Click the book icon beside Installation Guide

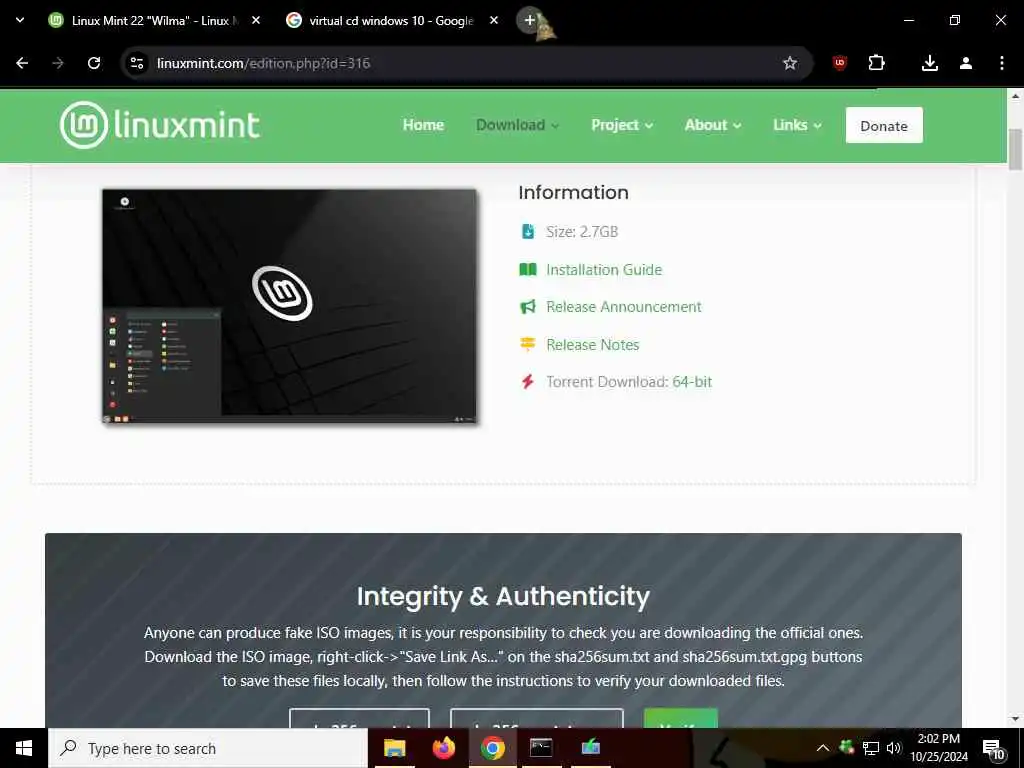coord(528,270)
